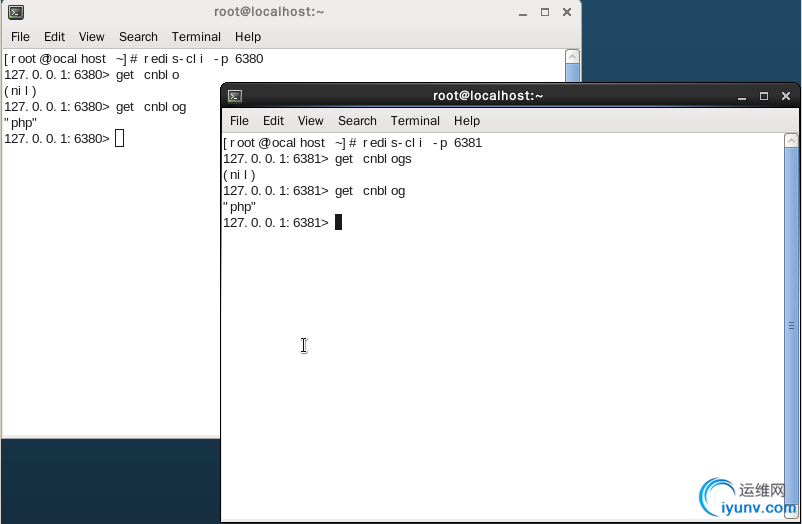Click front window title 'root@localhost:~'
Viewport: 802px width, 524px height.
point(488,96)
